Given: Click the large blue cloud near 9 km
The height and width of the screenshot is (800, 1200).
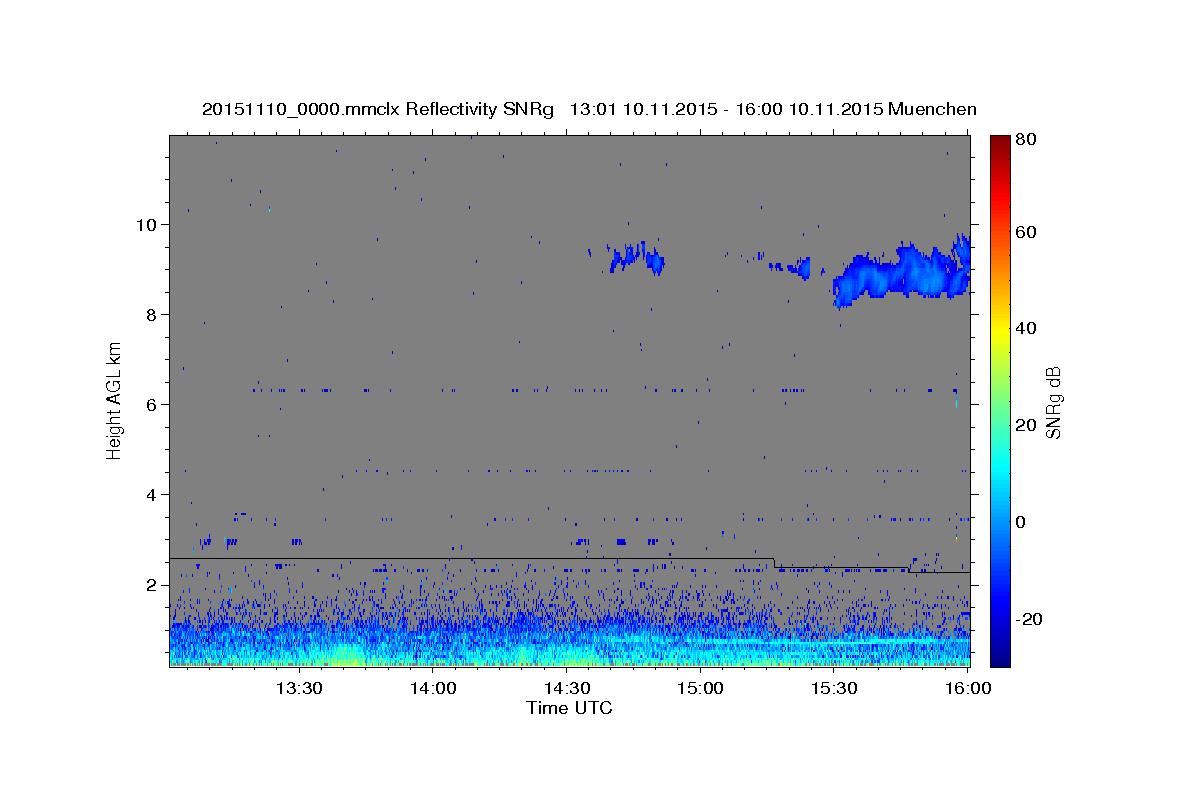Looking at the screenshot, I should pyautogui.click(x=901, y=273).
